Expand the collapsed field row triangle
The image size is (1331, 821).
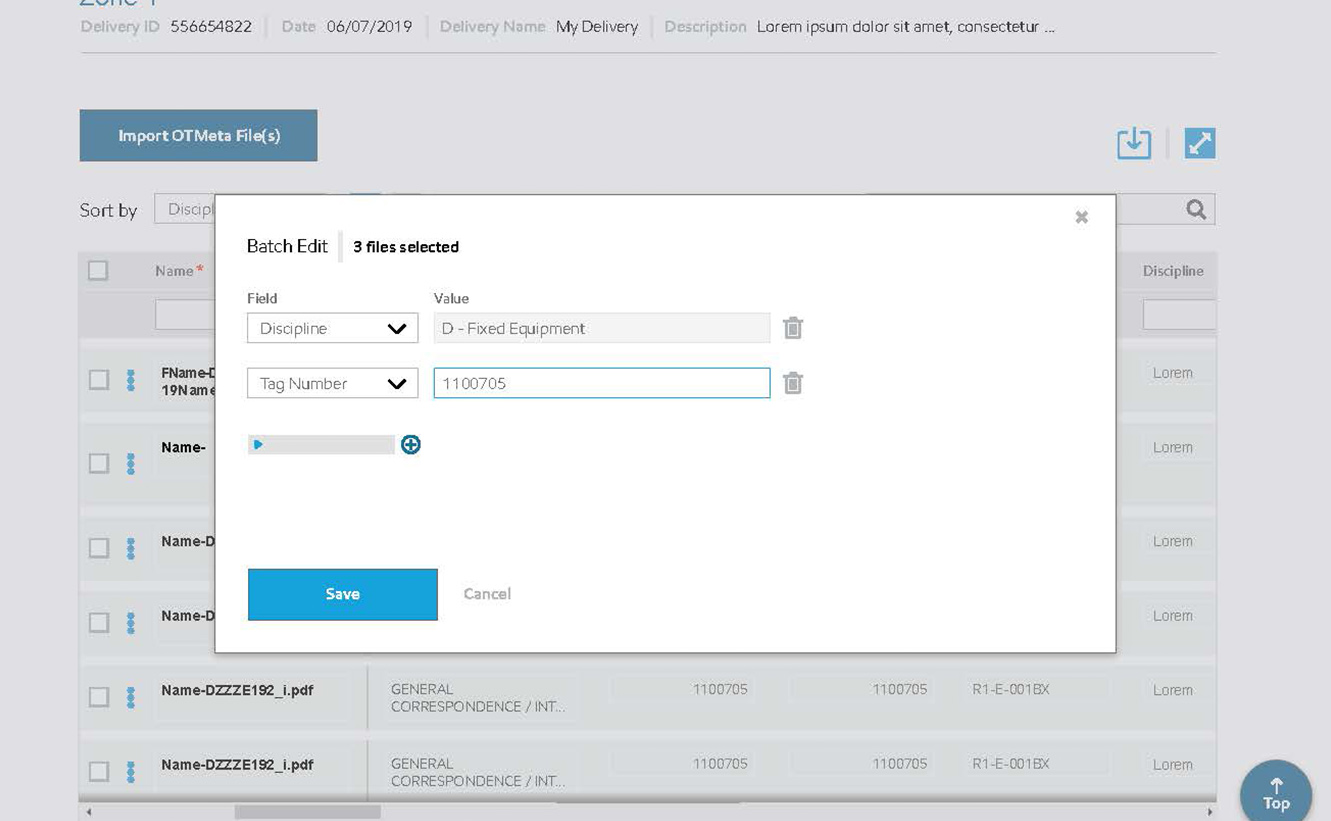(x=257, y=444)
